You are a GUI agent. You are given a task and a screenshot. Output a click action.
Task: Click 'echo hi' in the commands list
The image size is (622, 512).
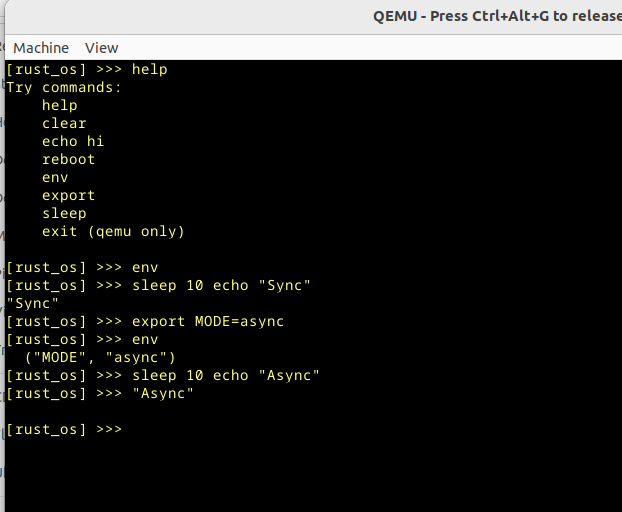pos(73,142)
